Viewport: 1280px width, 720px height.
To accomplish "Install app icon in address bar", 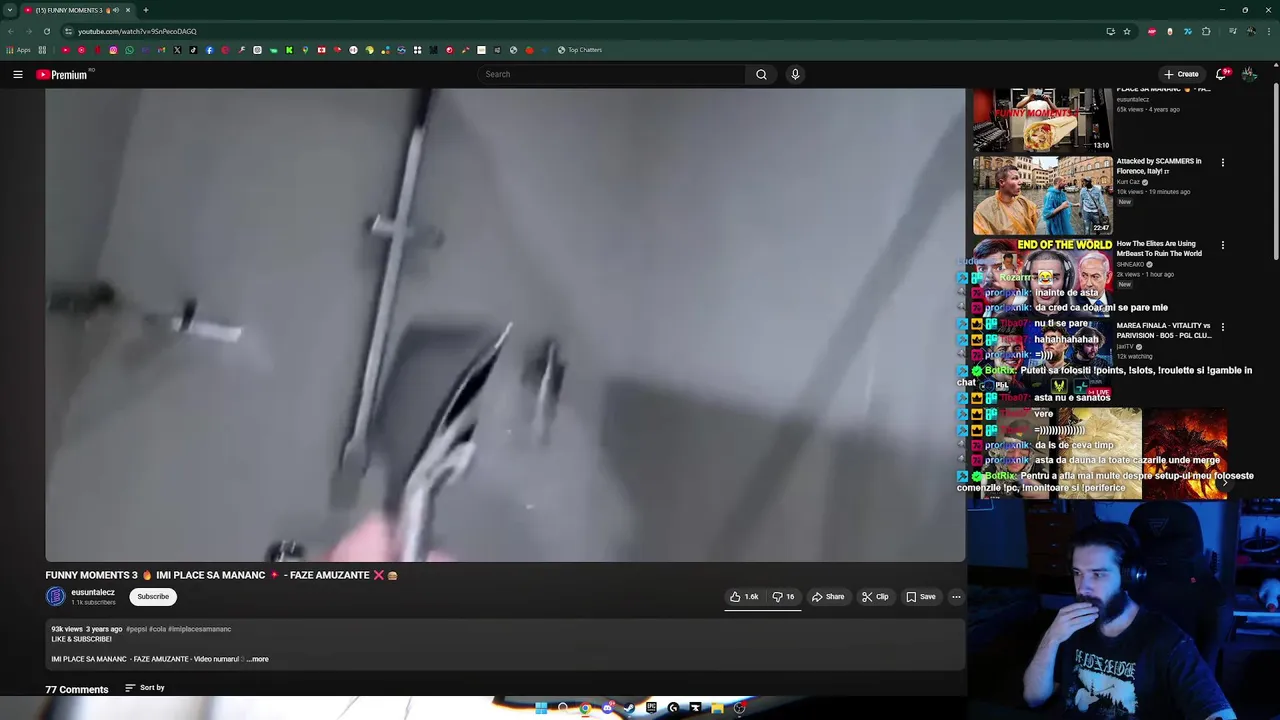I will click(1111, 31).
